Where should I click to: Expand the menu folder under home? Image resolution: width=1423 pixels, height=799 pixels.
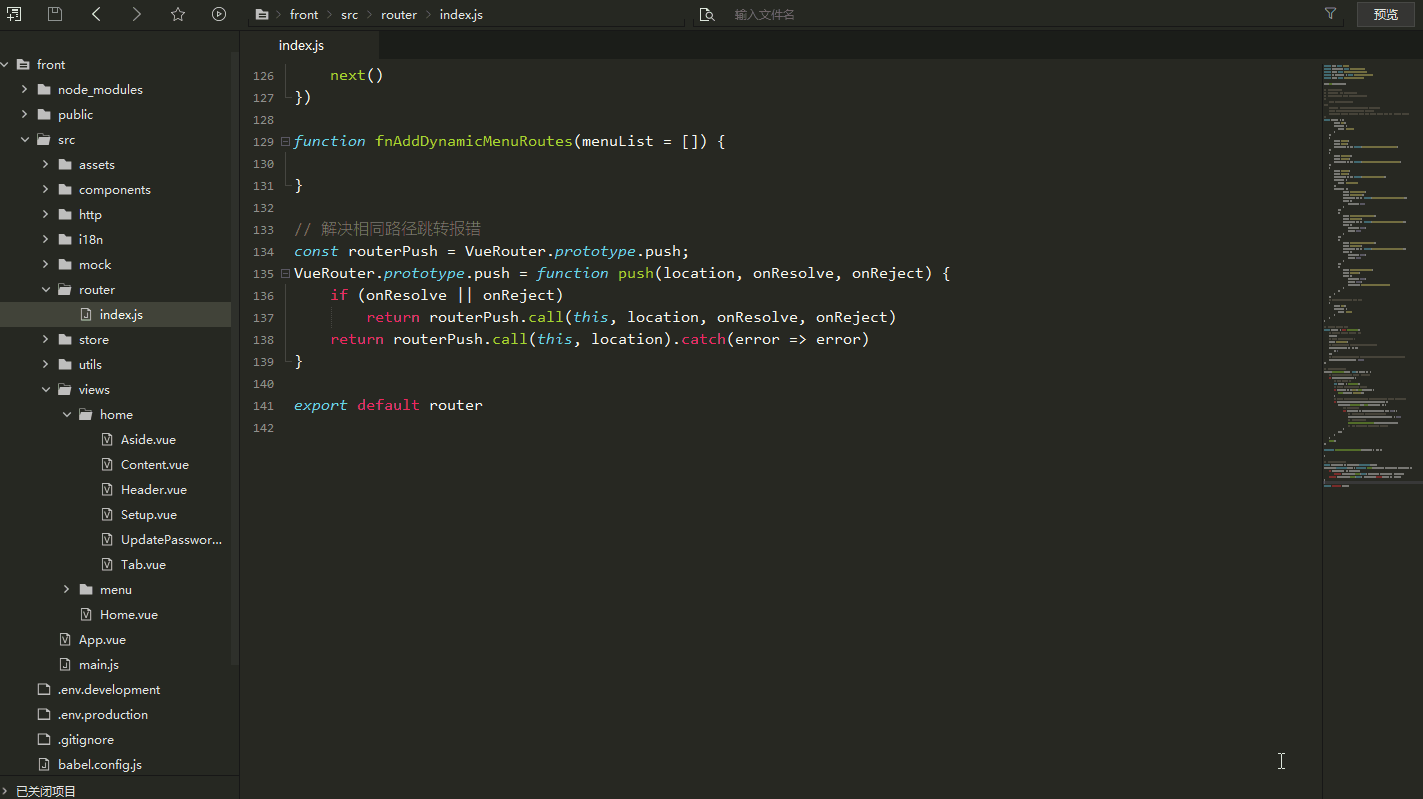(66, 589)
